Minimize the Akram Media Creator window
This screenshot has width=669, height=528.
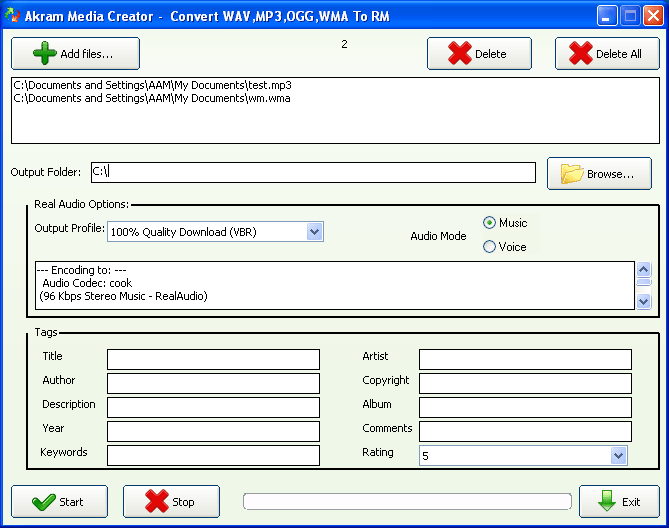pos(606,16)
